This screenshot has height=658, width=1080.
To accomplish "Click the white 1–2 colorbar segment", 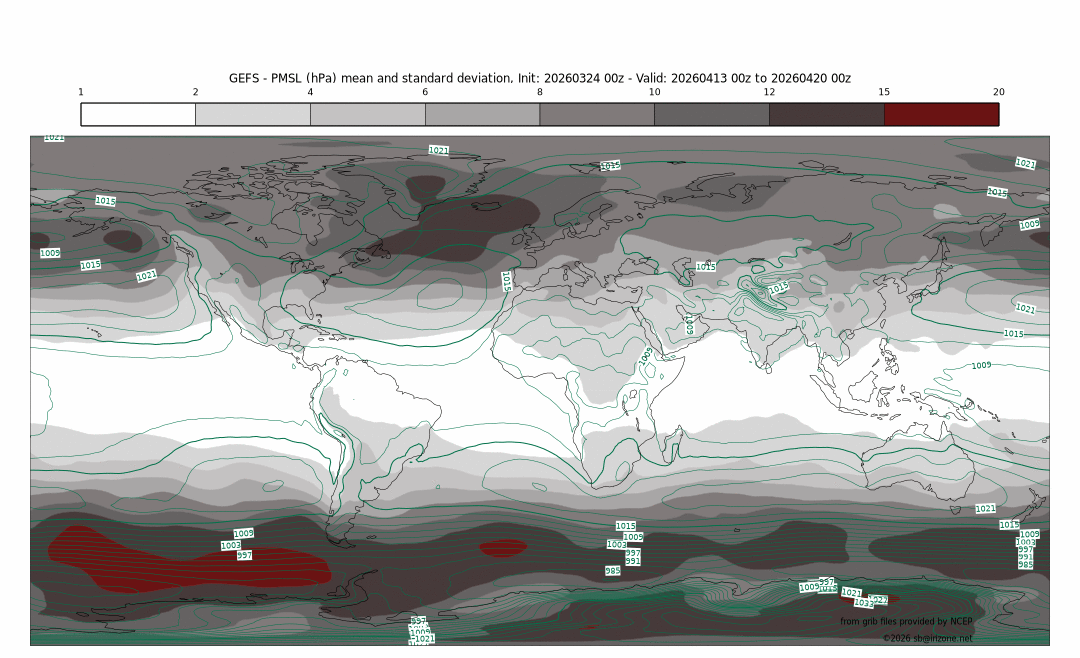I will (138, 114).
